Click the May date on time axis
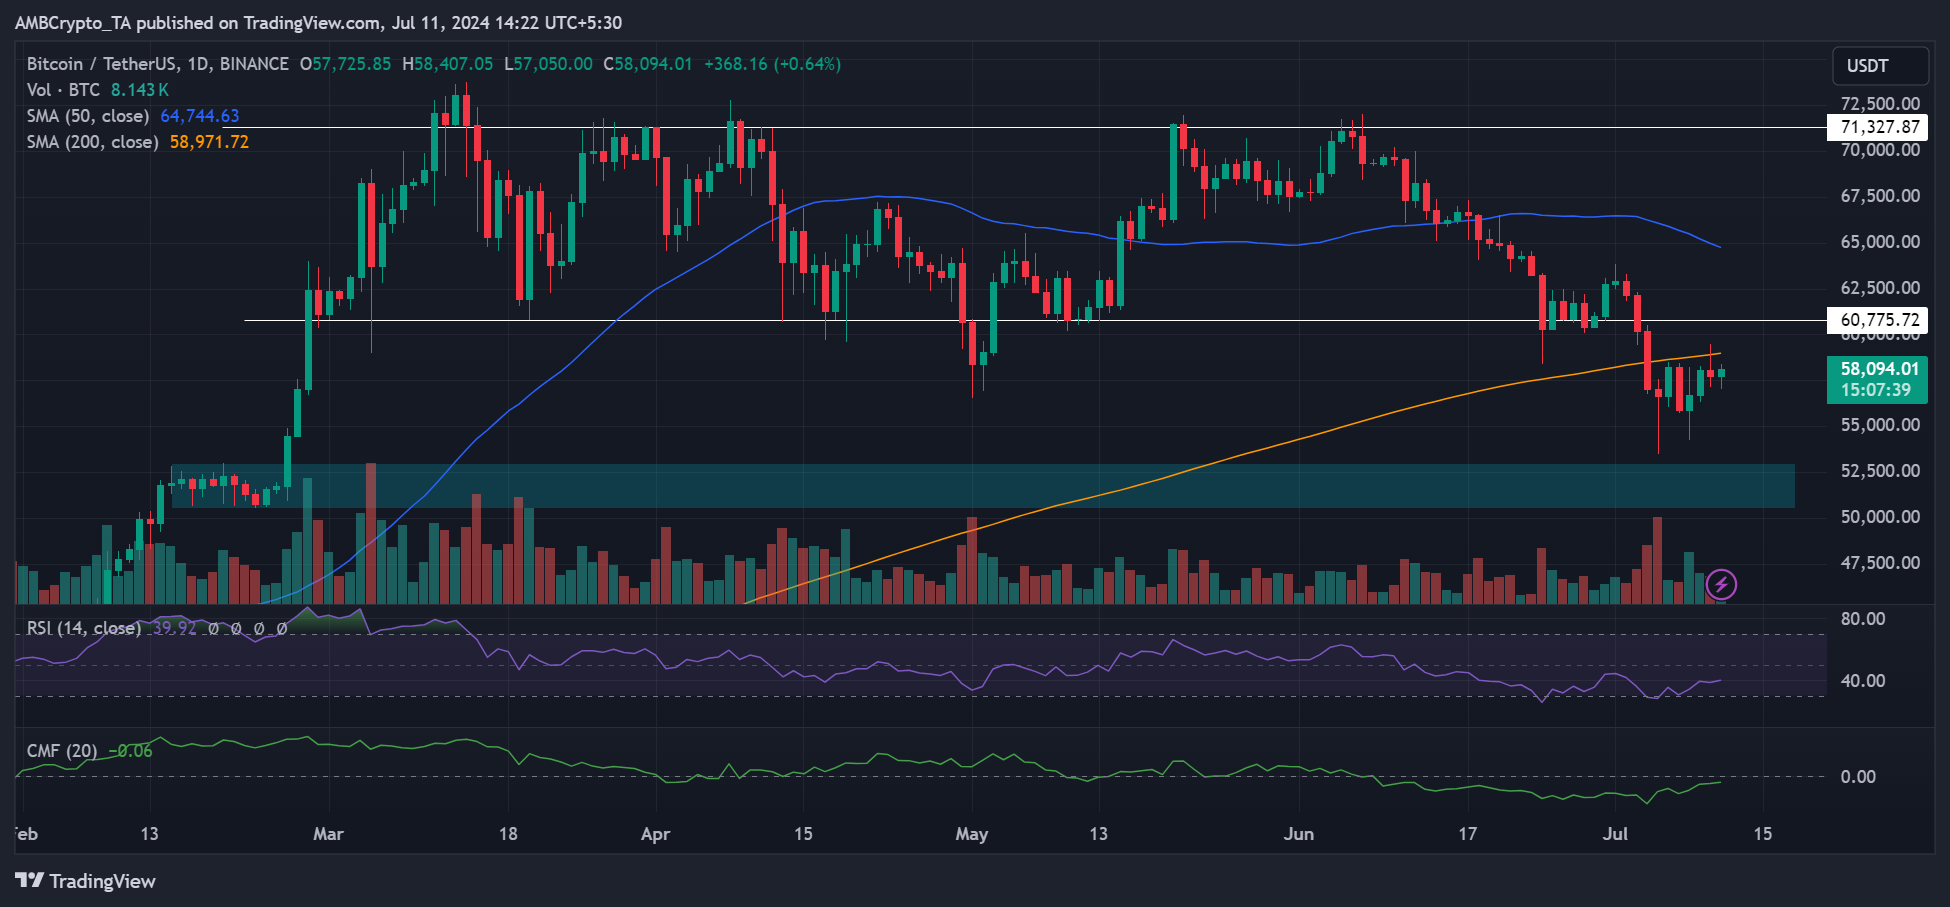 (972, 834)
